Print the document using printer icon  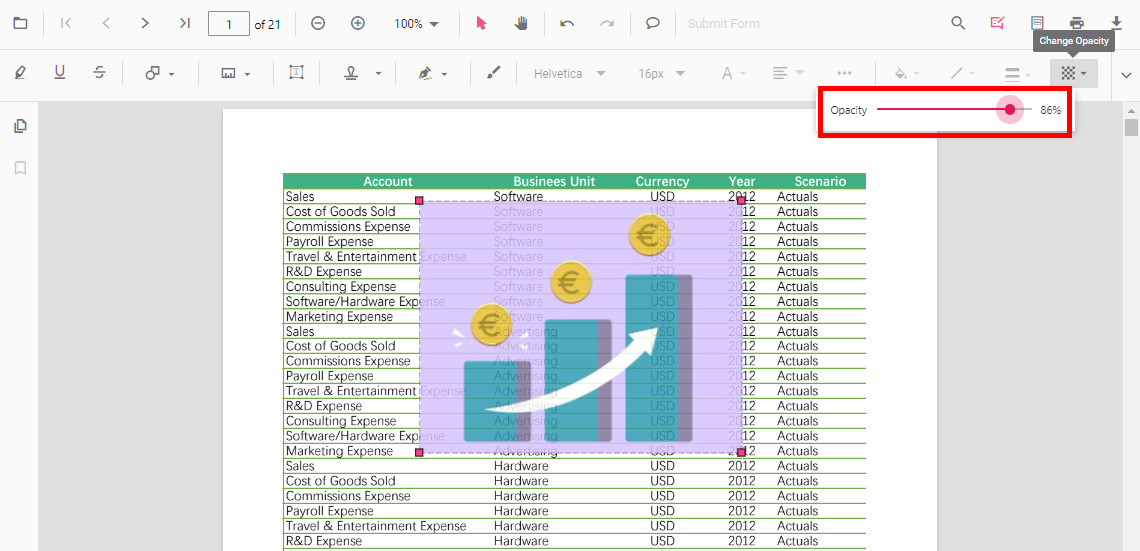coord(1076,23)
